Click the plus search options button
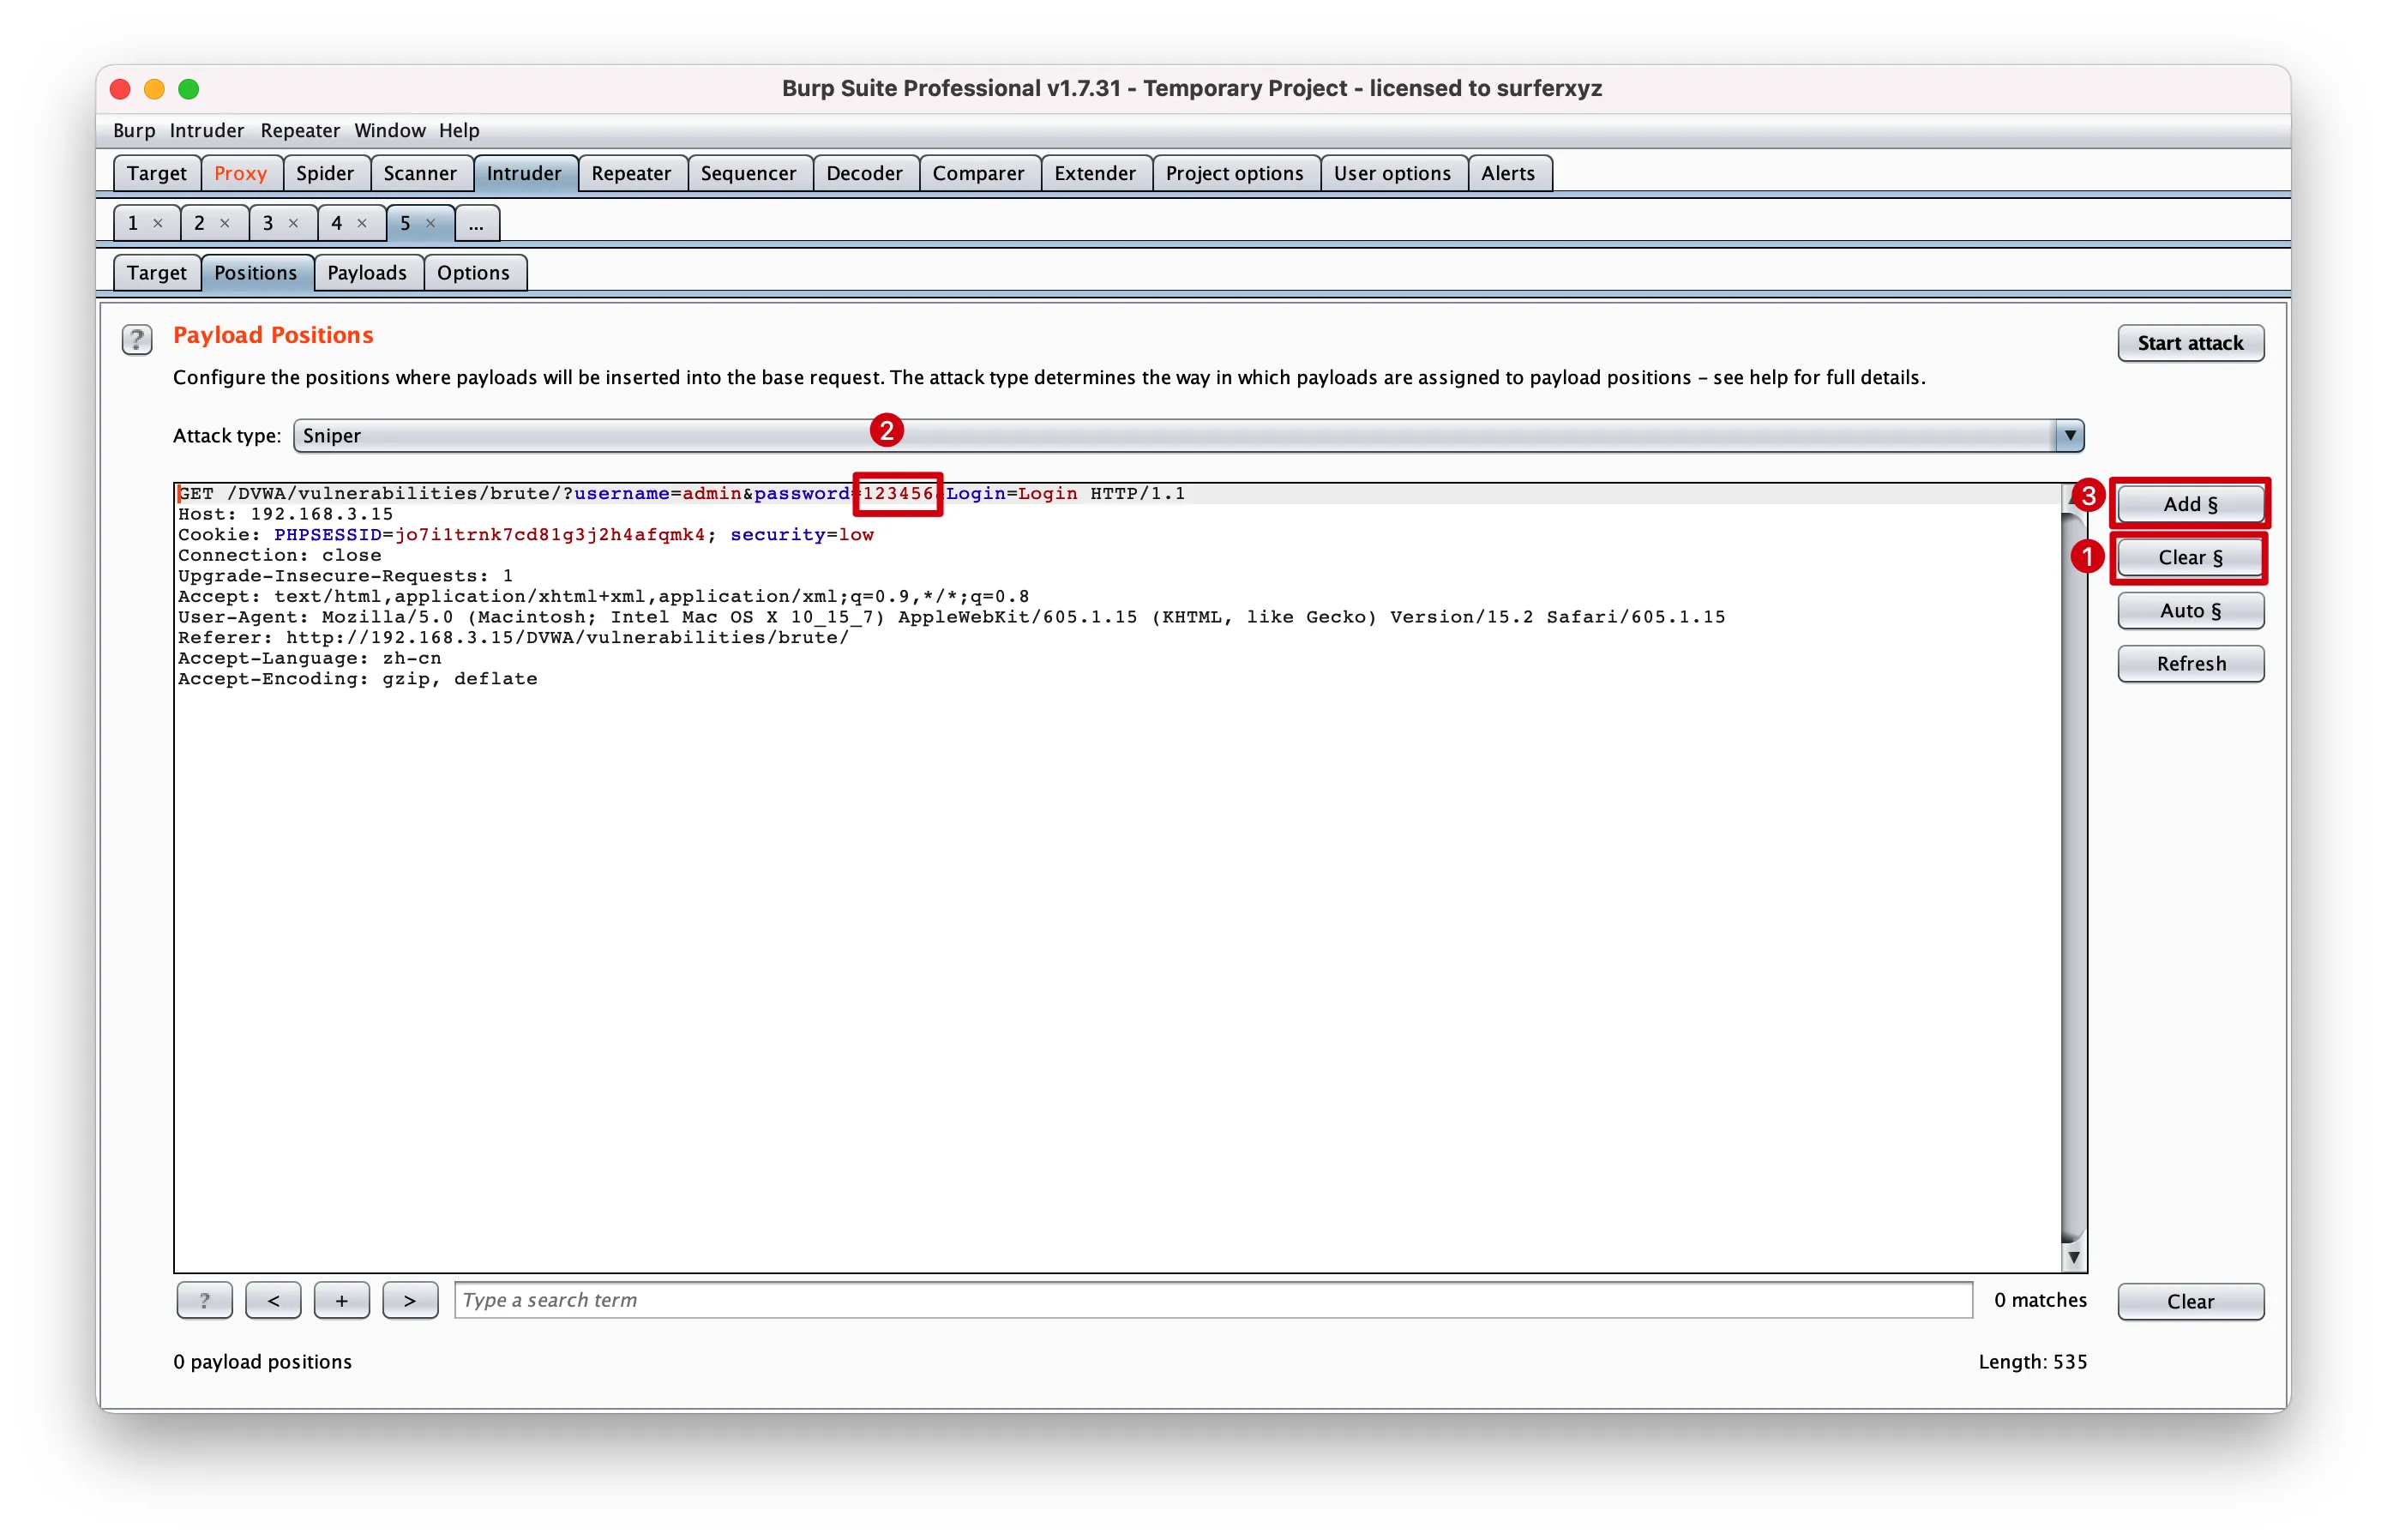This screenshot has height=1540, width=2387. tap(342, 1300)
